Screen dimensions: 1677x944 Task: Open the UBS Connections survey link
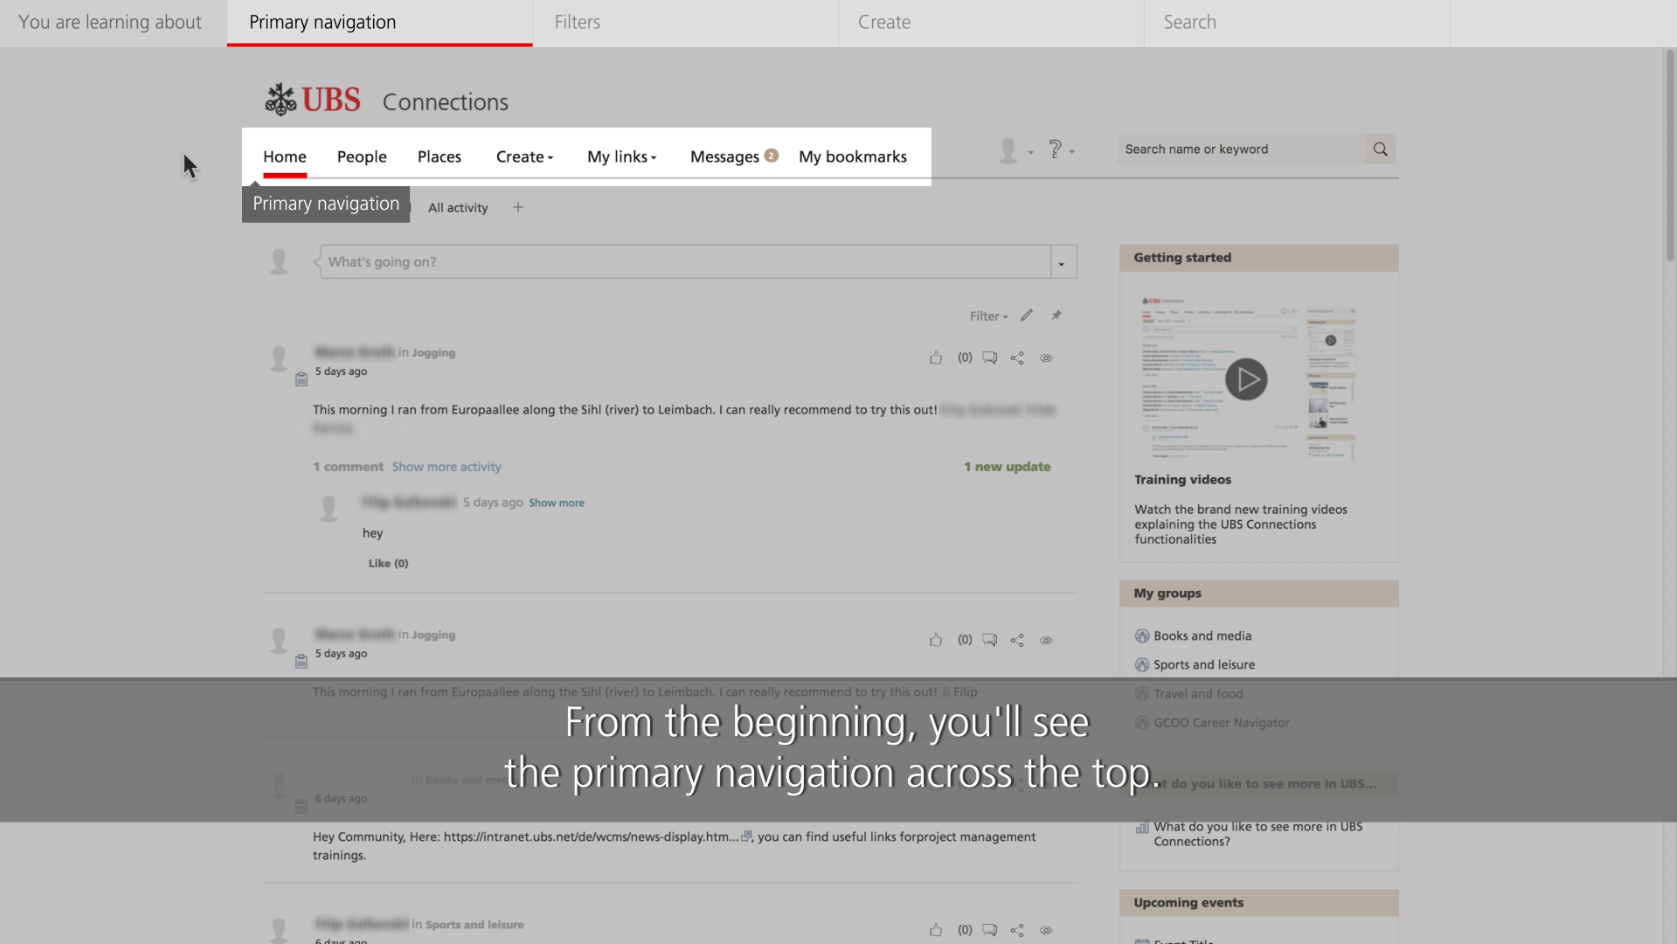click(x=1258, y=834)
